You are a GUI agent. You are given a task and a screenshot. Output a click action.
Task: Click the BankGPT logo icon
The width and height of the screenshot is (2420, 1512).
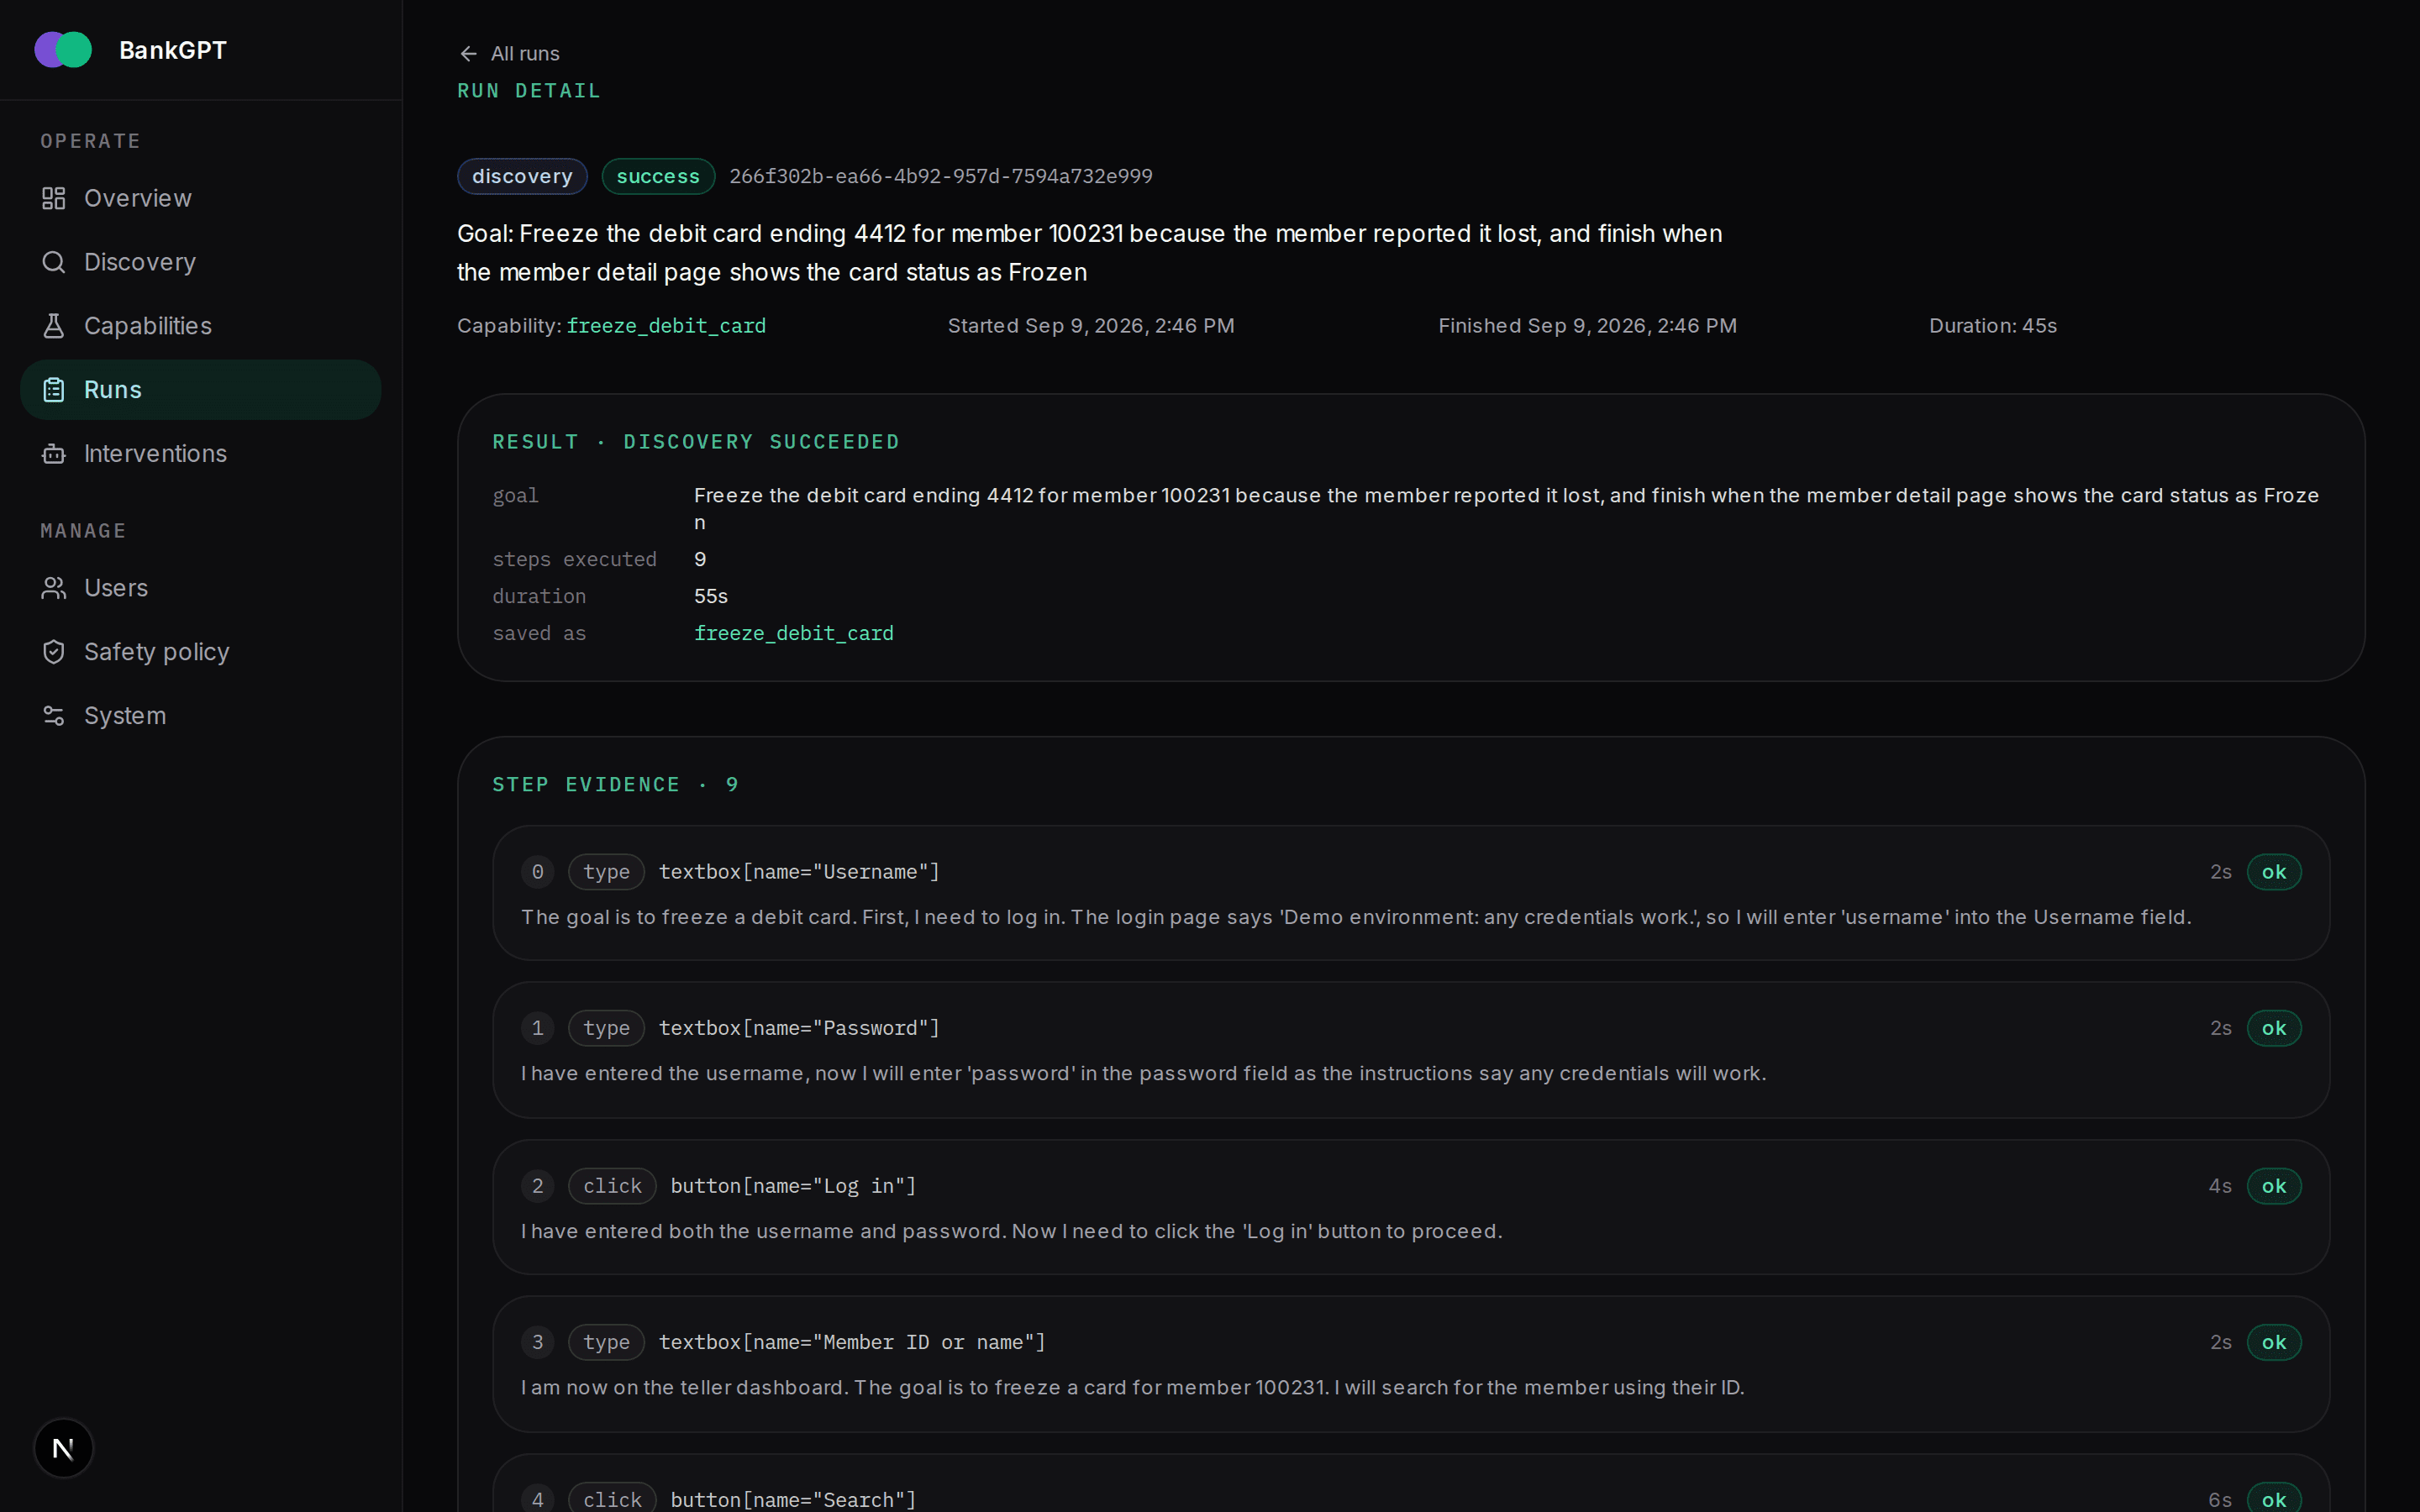pos(63,50)
